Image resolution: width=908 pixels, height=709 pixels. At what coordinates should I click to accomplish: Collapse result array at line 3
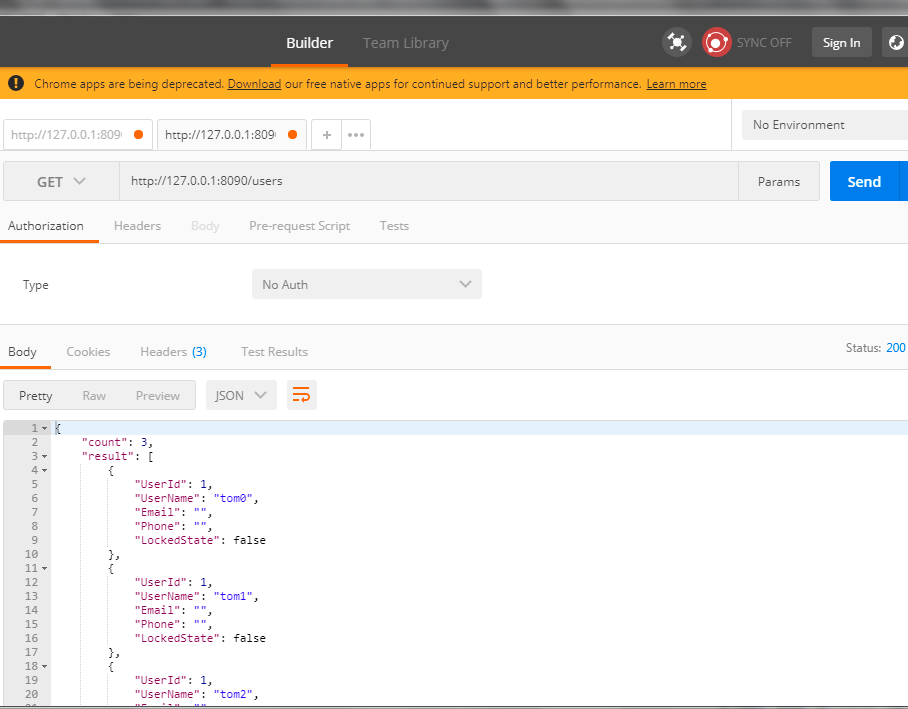click(45, 456)
